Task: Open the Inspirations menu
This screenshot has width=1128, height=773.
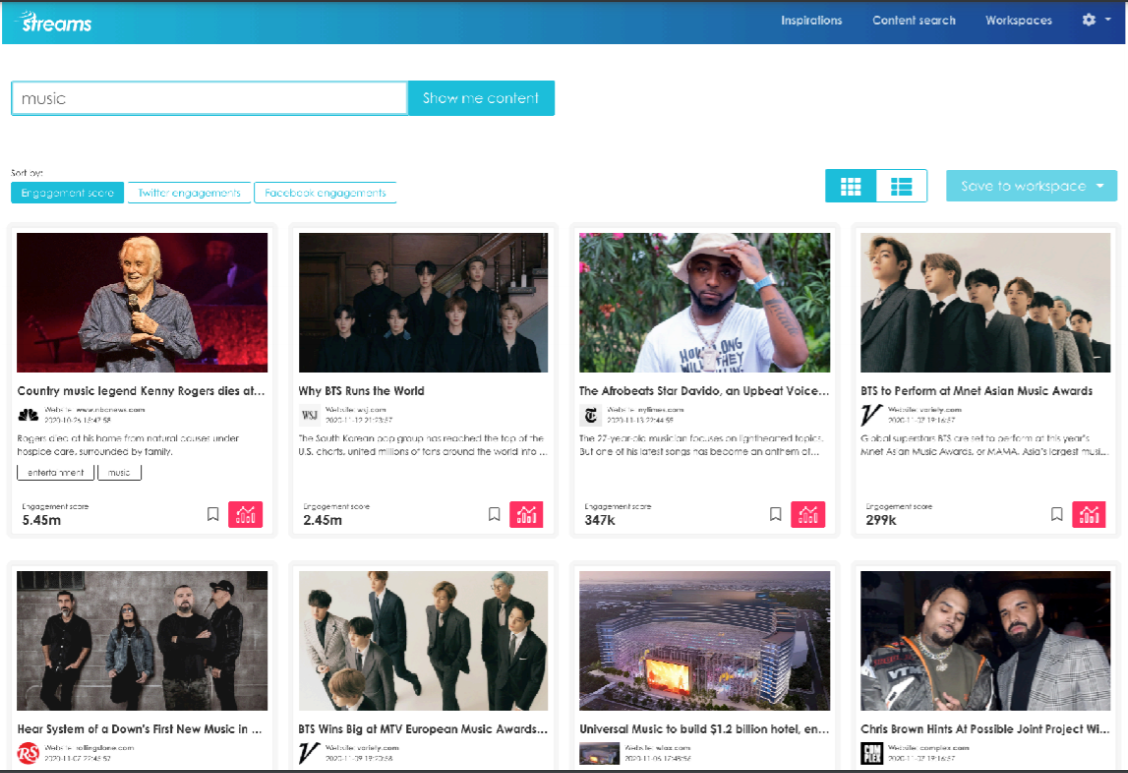Action: tap(811, 20)
